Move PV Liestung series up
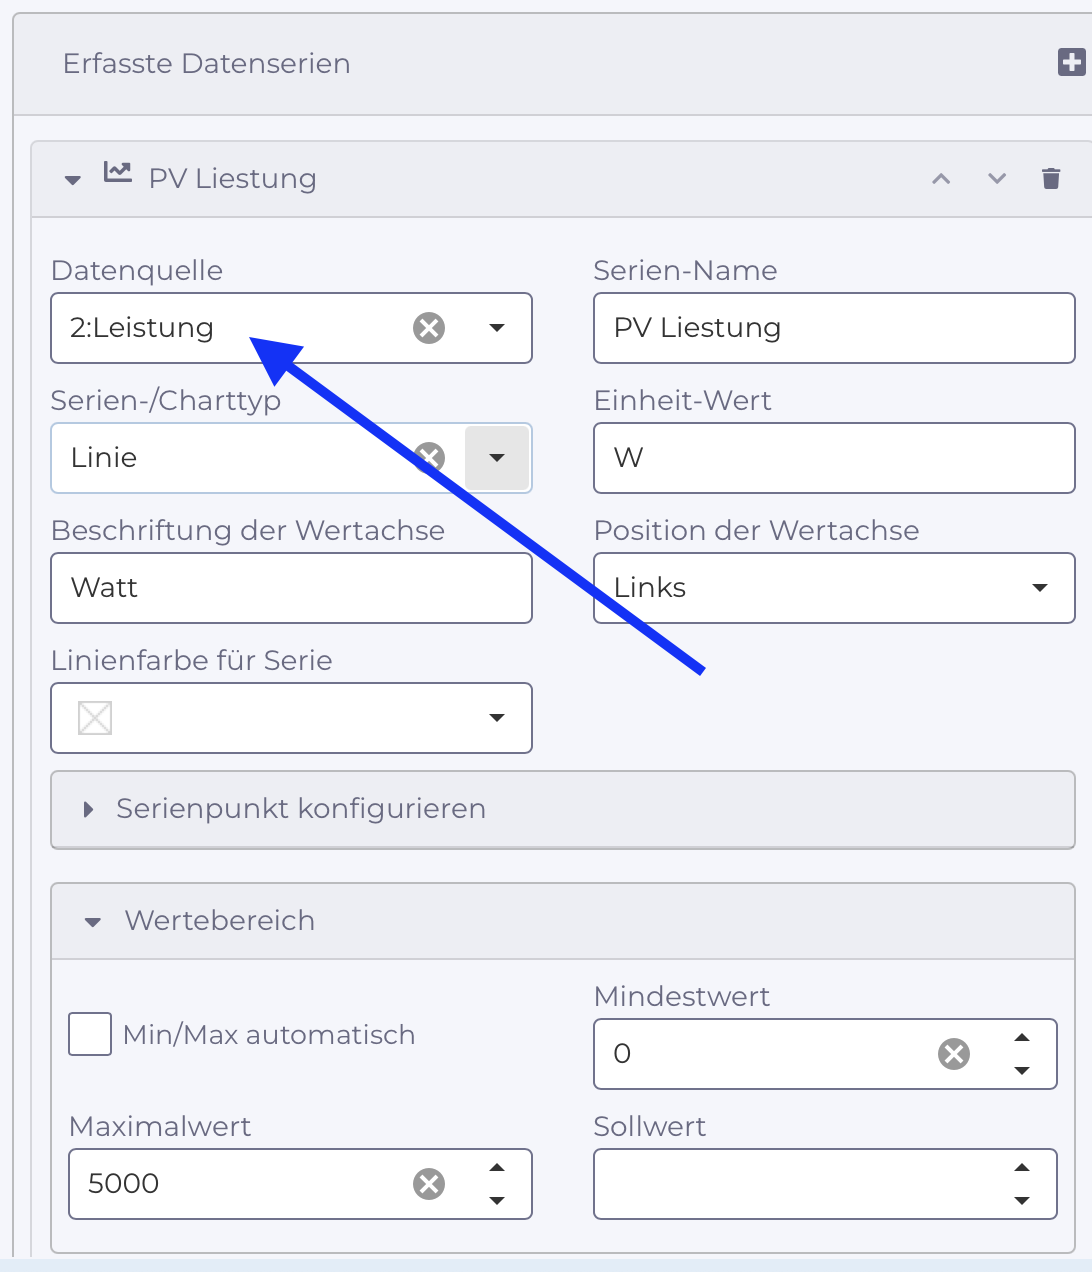 [x=941, y=179]
